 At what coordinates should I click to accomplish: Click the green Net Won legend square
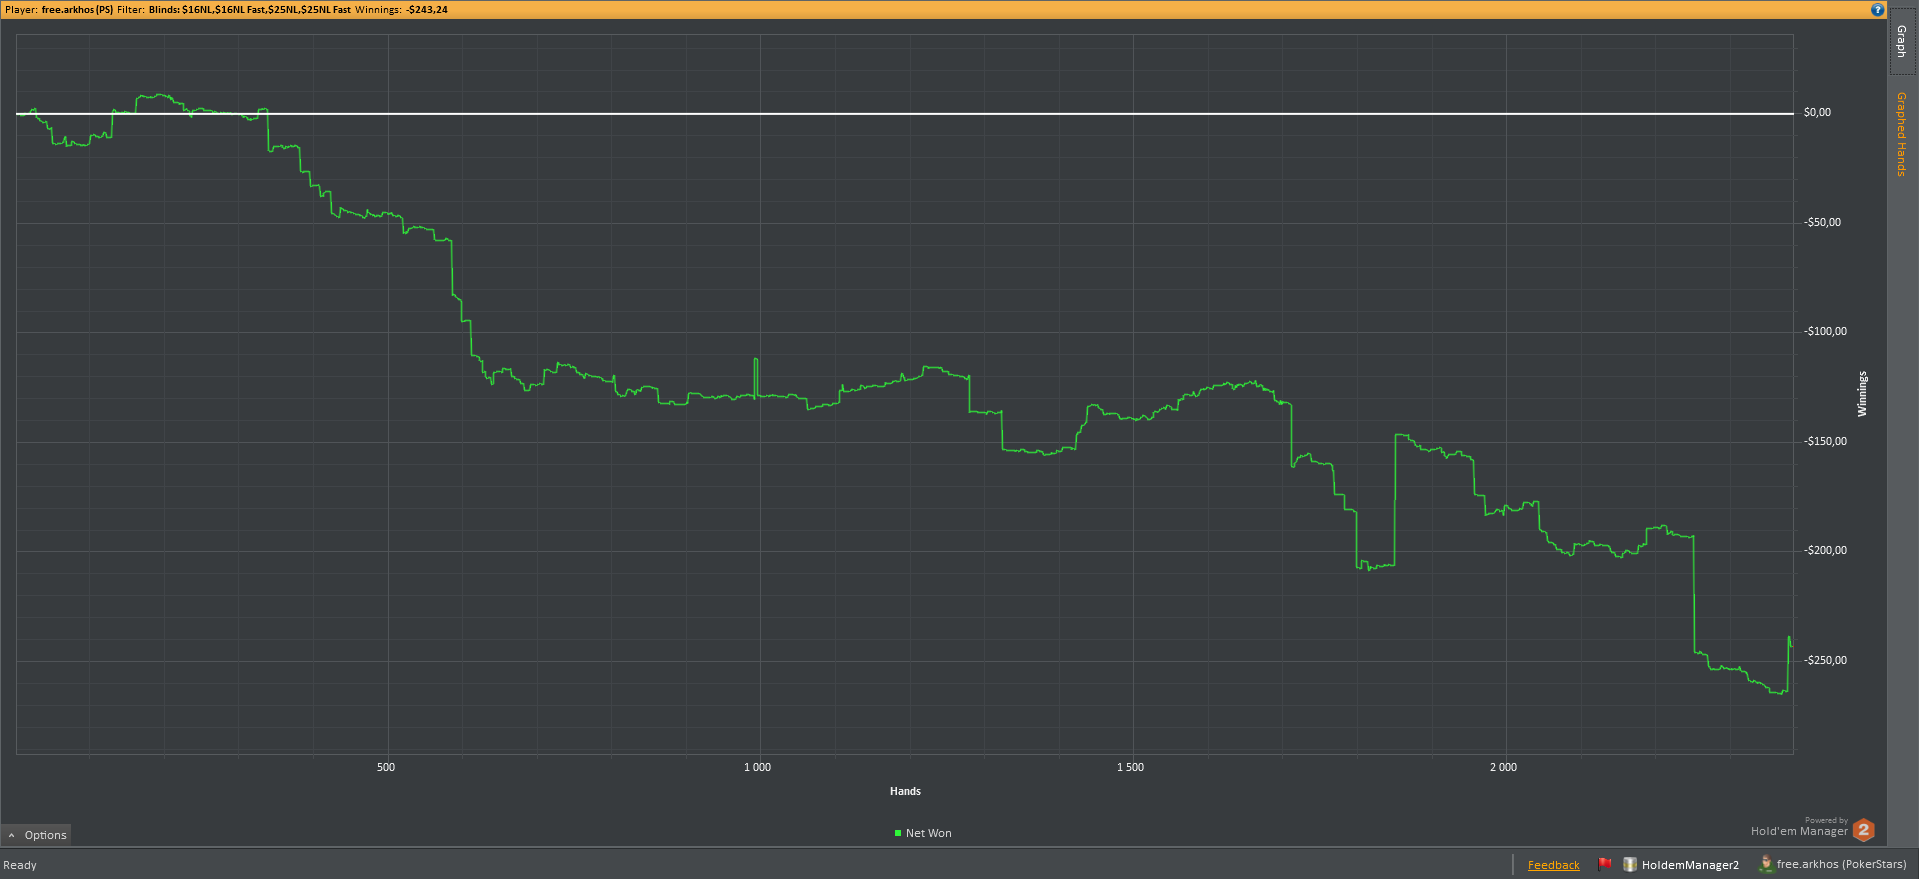click(x=898, y=833)
